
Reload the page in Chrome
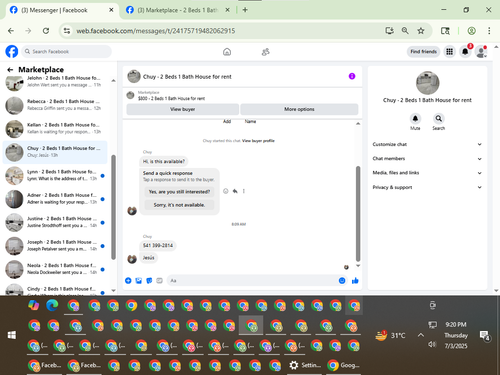click(x=46, y=31)
